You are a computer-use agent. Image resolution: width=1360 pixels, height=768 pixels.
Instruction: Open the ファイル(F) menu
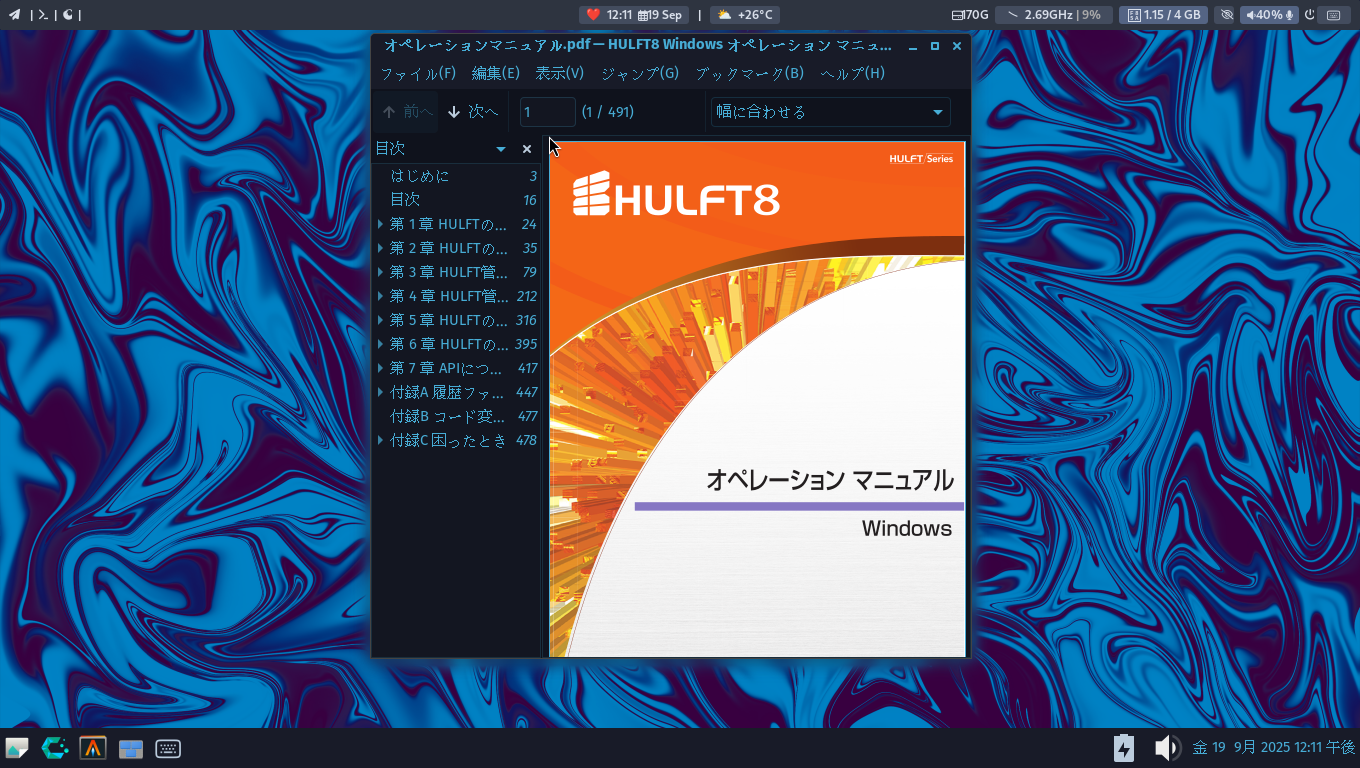click(418, 73)
